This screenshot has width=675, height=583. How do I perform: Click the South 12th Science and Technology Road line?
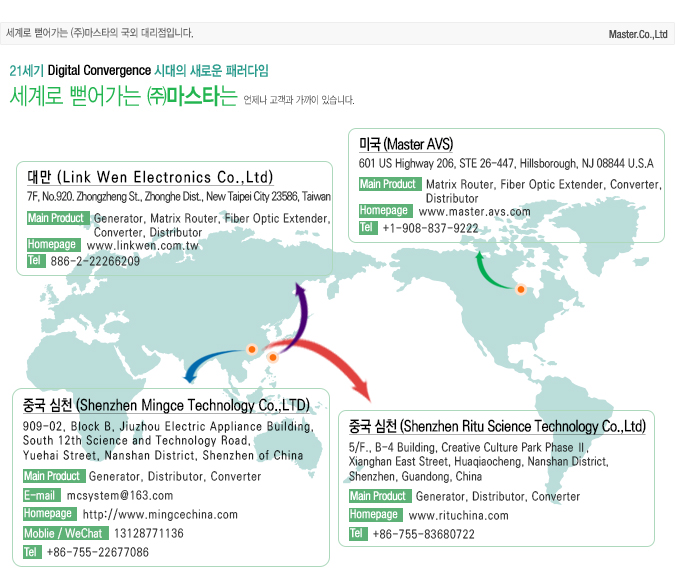pyautogui.click(x=137, y=440)
